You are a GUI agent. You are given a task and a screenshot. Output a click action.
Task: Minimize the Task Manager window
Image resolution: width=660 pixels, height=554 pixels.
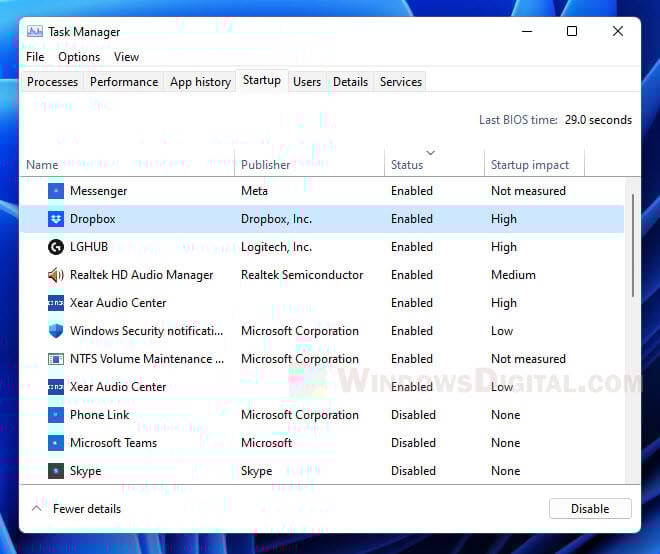pyautogui.click(x=527, y=31)
